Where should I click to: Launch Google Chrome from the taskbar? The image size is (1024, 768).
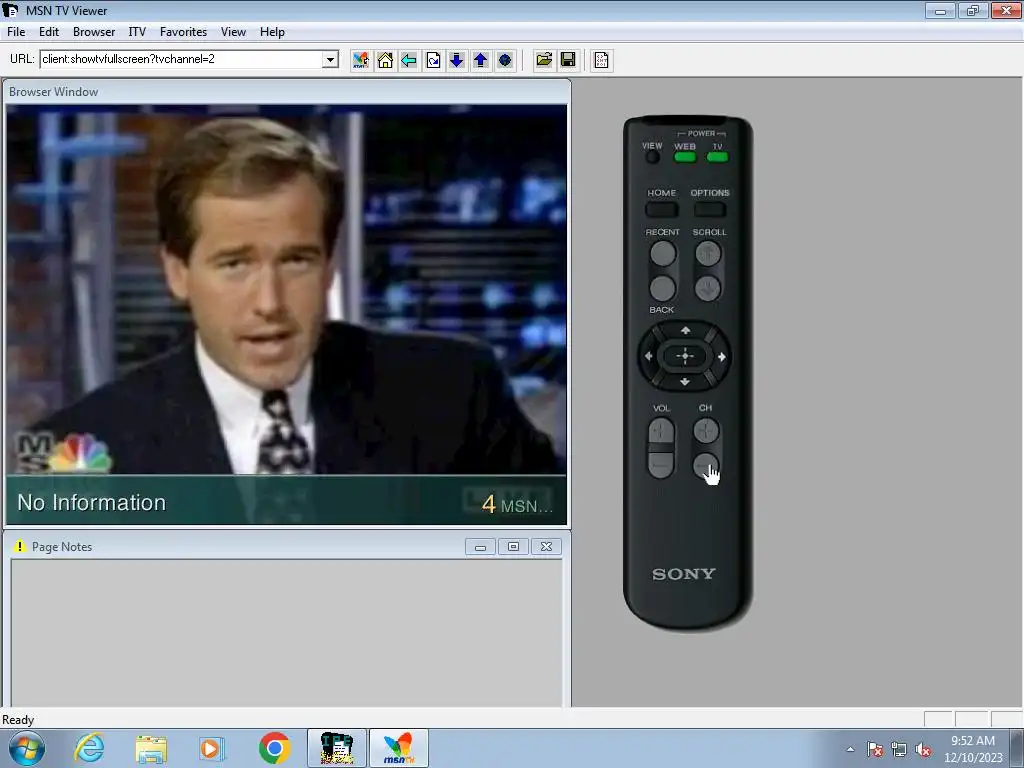click(274, 748)
